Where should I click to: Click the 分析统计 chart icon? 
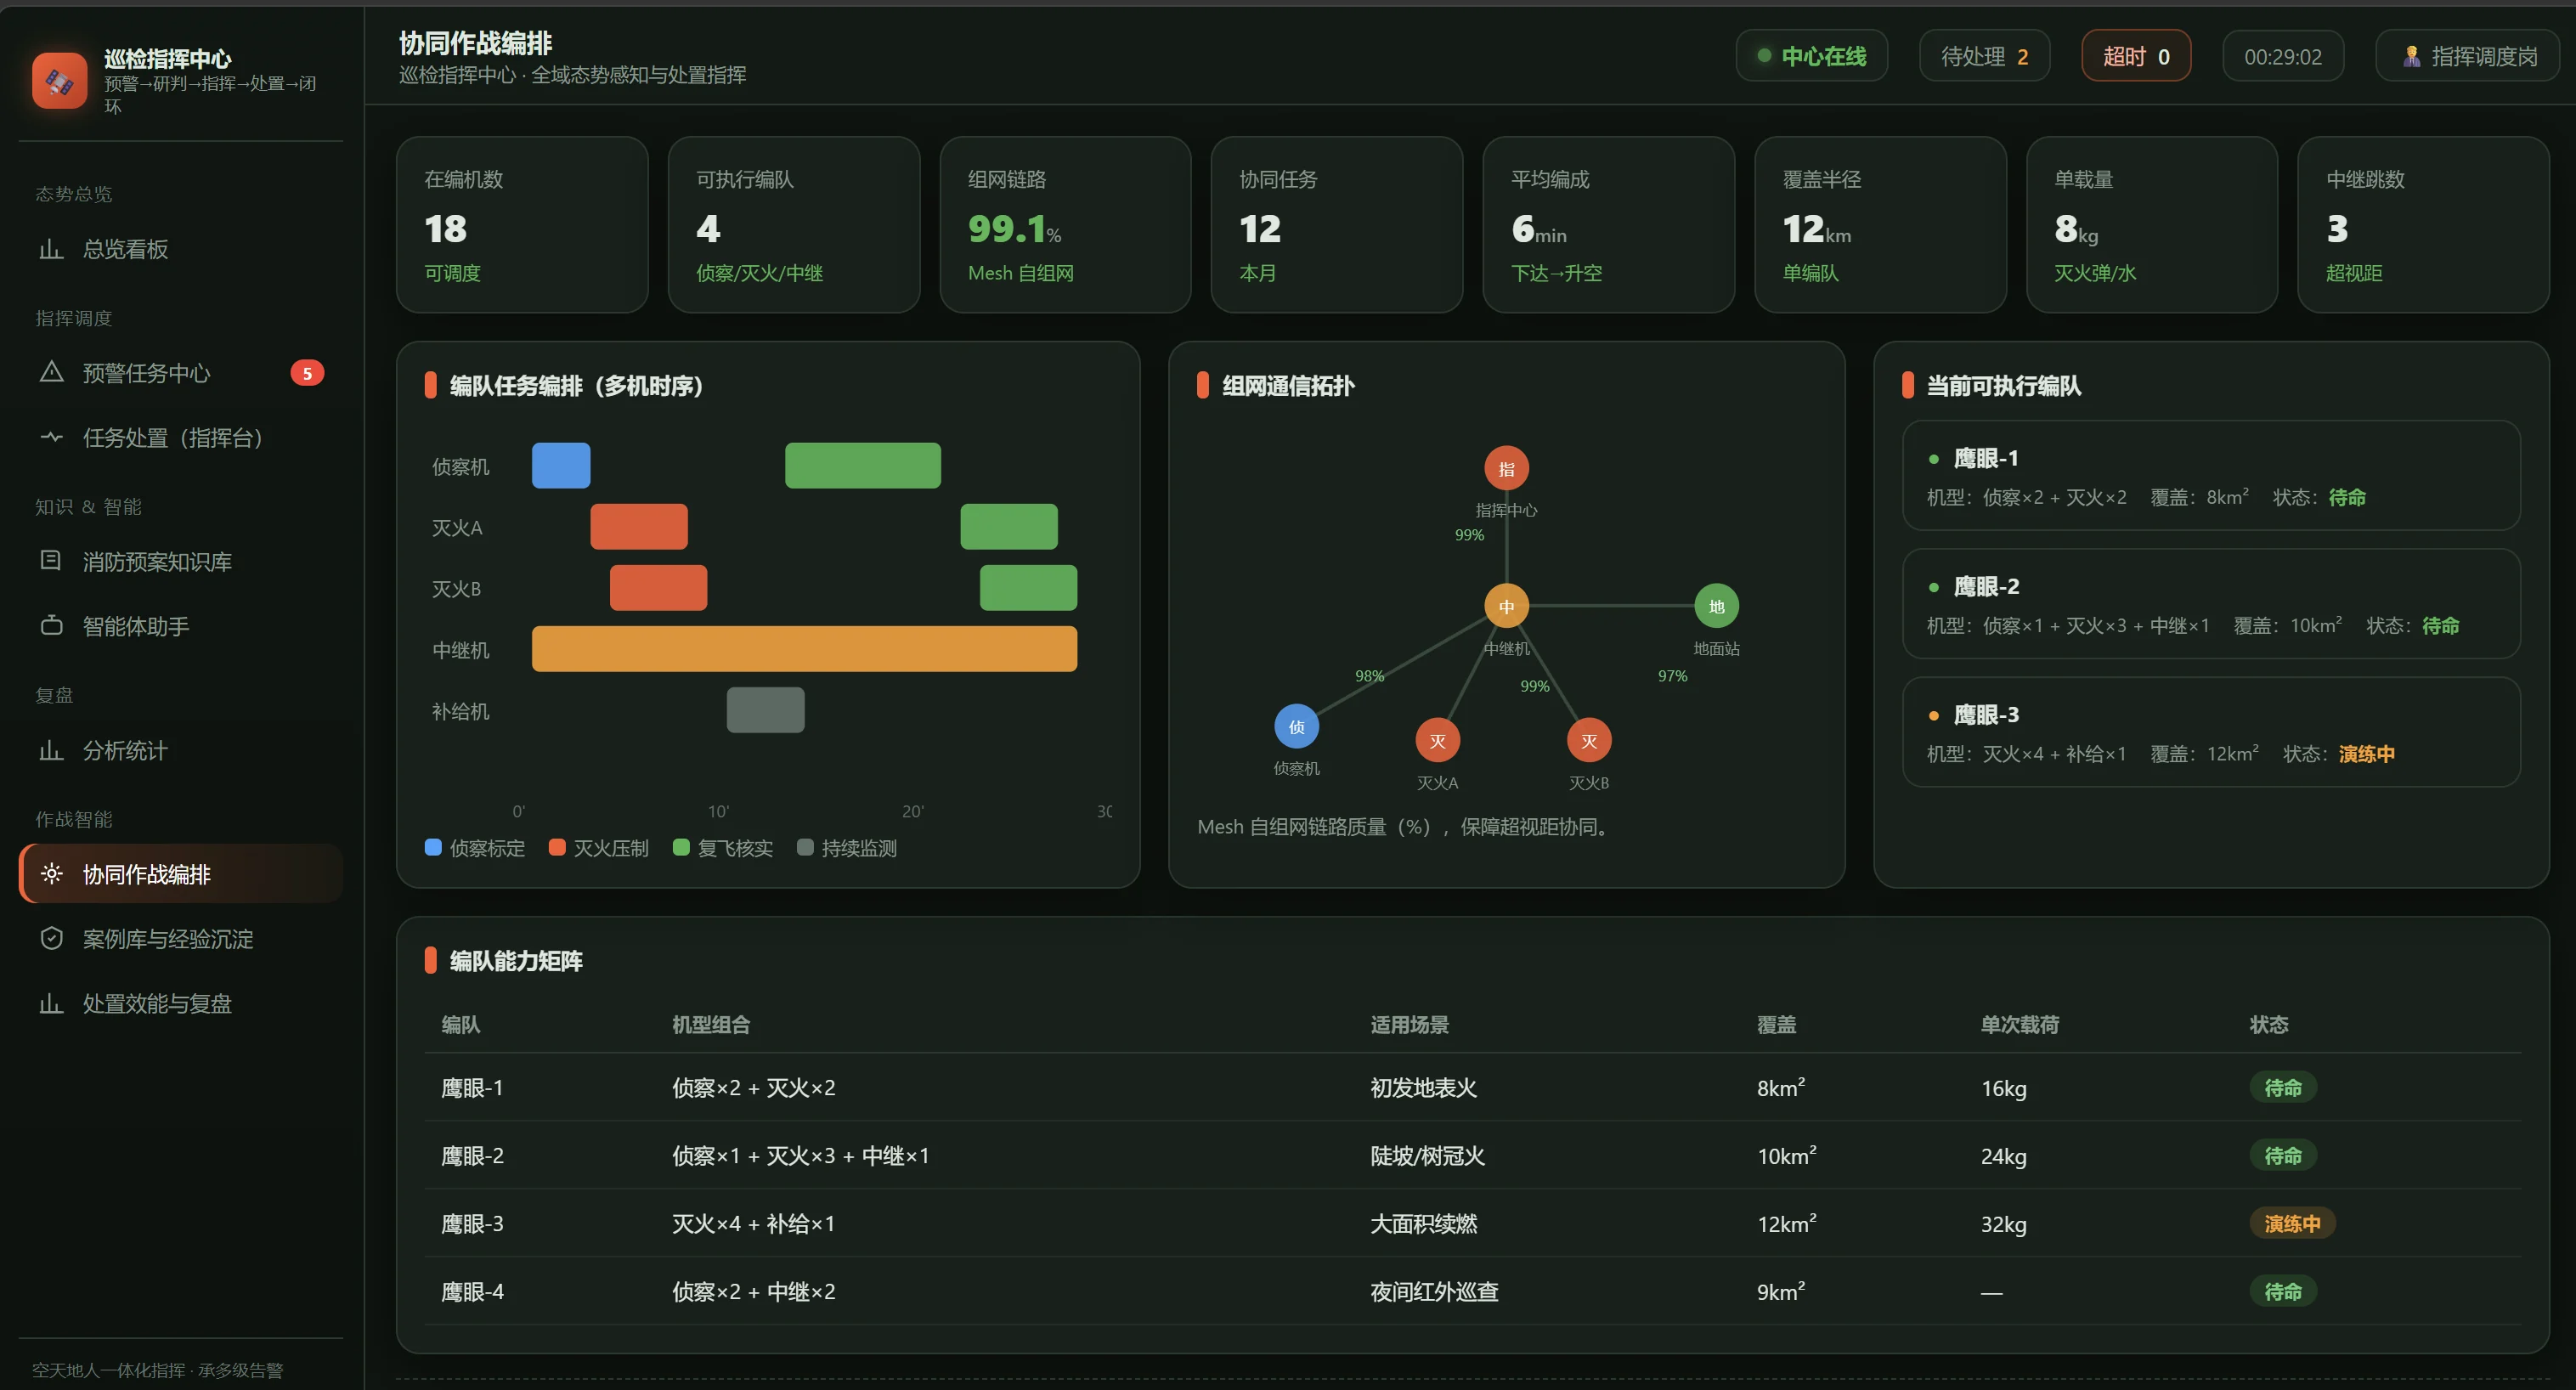51,750
